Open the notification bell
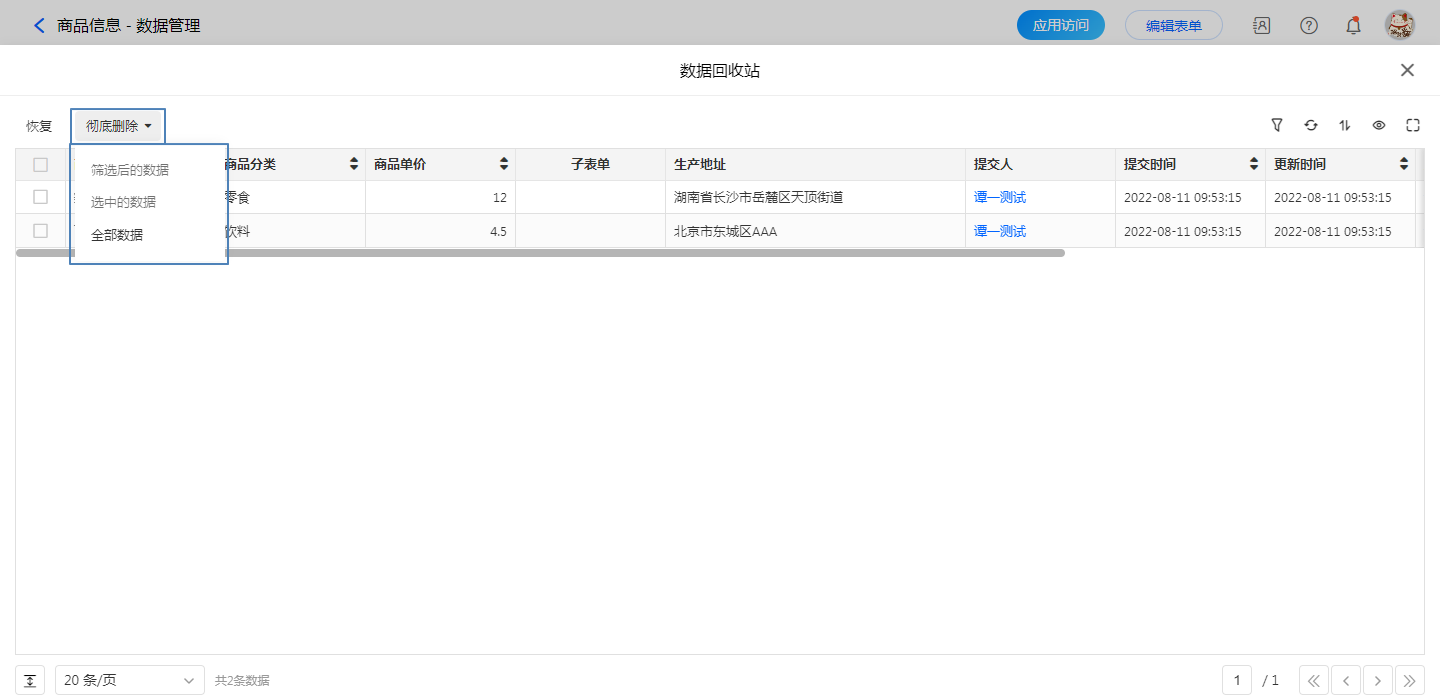Viewport: 1440px width, 700px height. pyautogui.click(x=1353, y=26)
